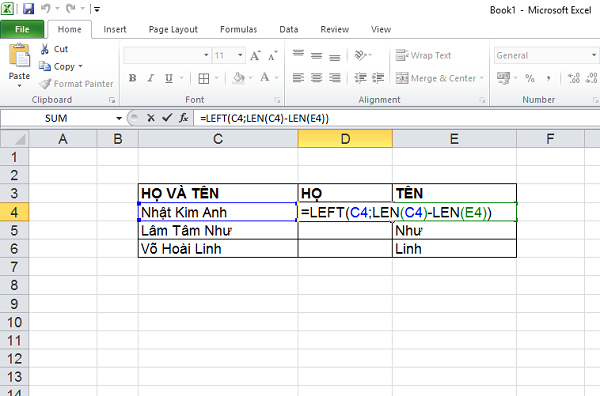Click Increase Font Size icon
The height and width of the screenshot is (396, 600).
click(x=255, y=56)
